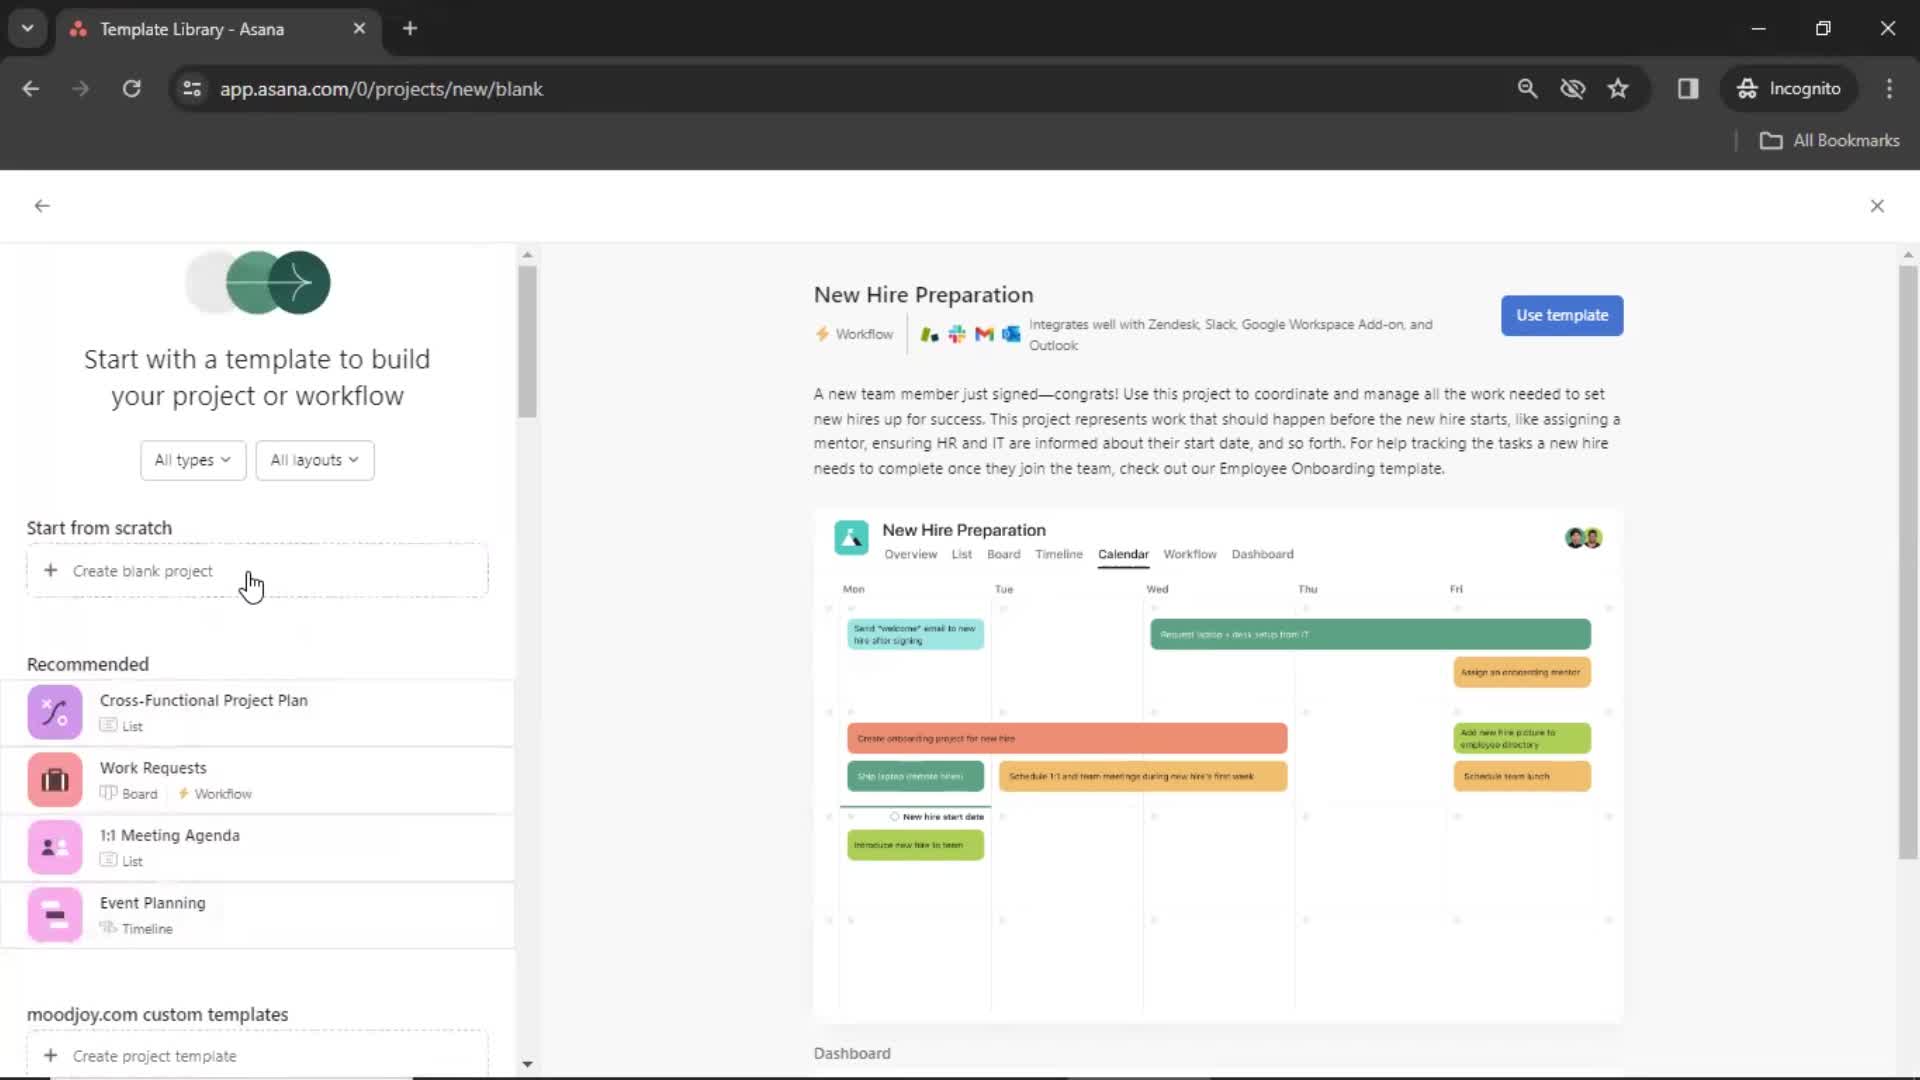Expand the All layouts dropdown menu
Image resolution: width=1920 pixels, height=1080 pixels.
pos(313,459)
